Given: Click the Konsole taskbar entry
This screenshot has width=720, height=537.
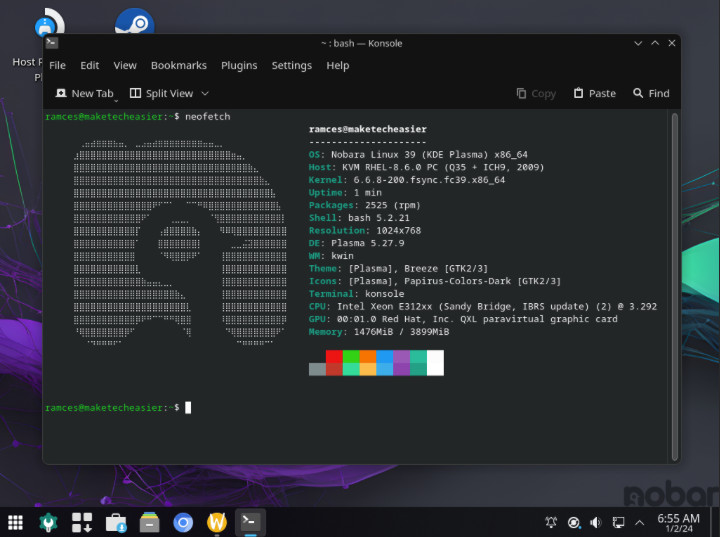Looking at the screenshot, I should pyautogui.click(x=250, y=522).
